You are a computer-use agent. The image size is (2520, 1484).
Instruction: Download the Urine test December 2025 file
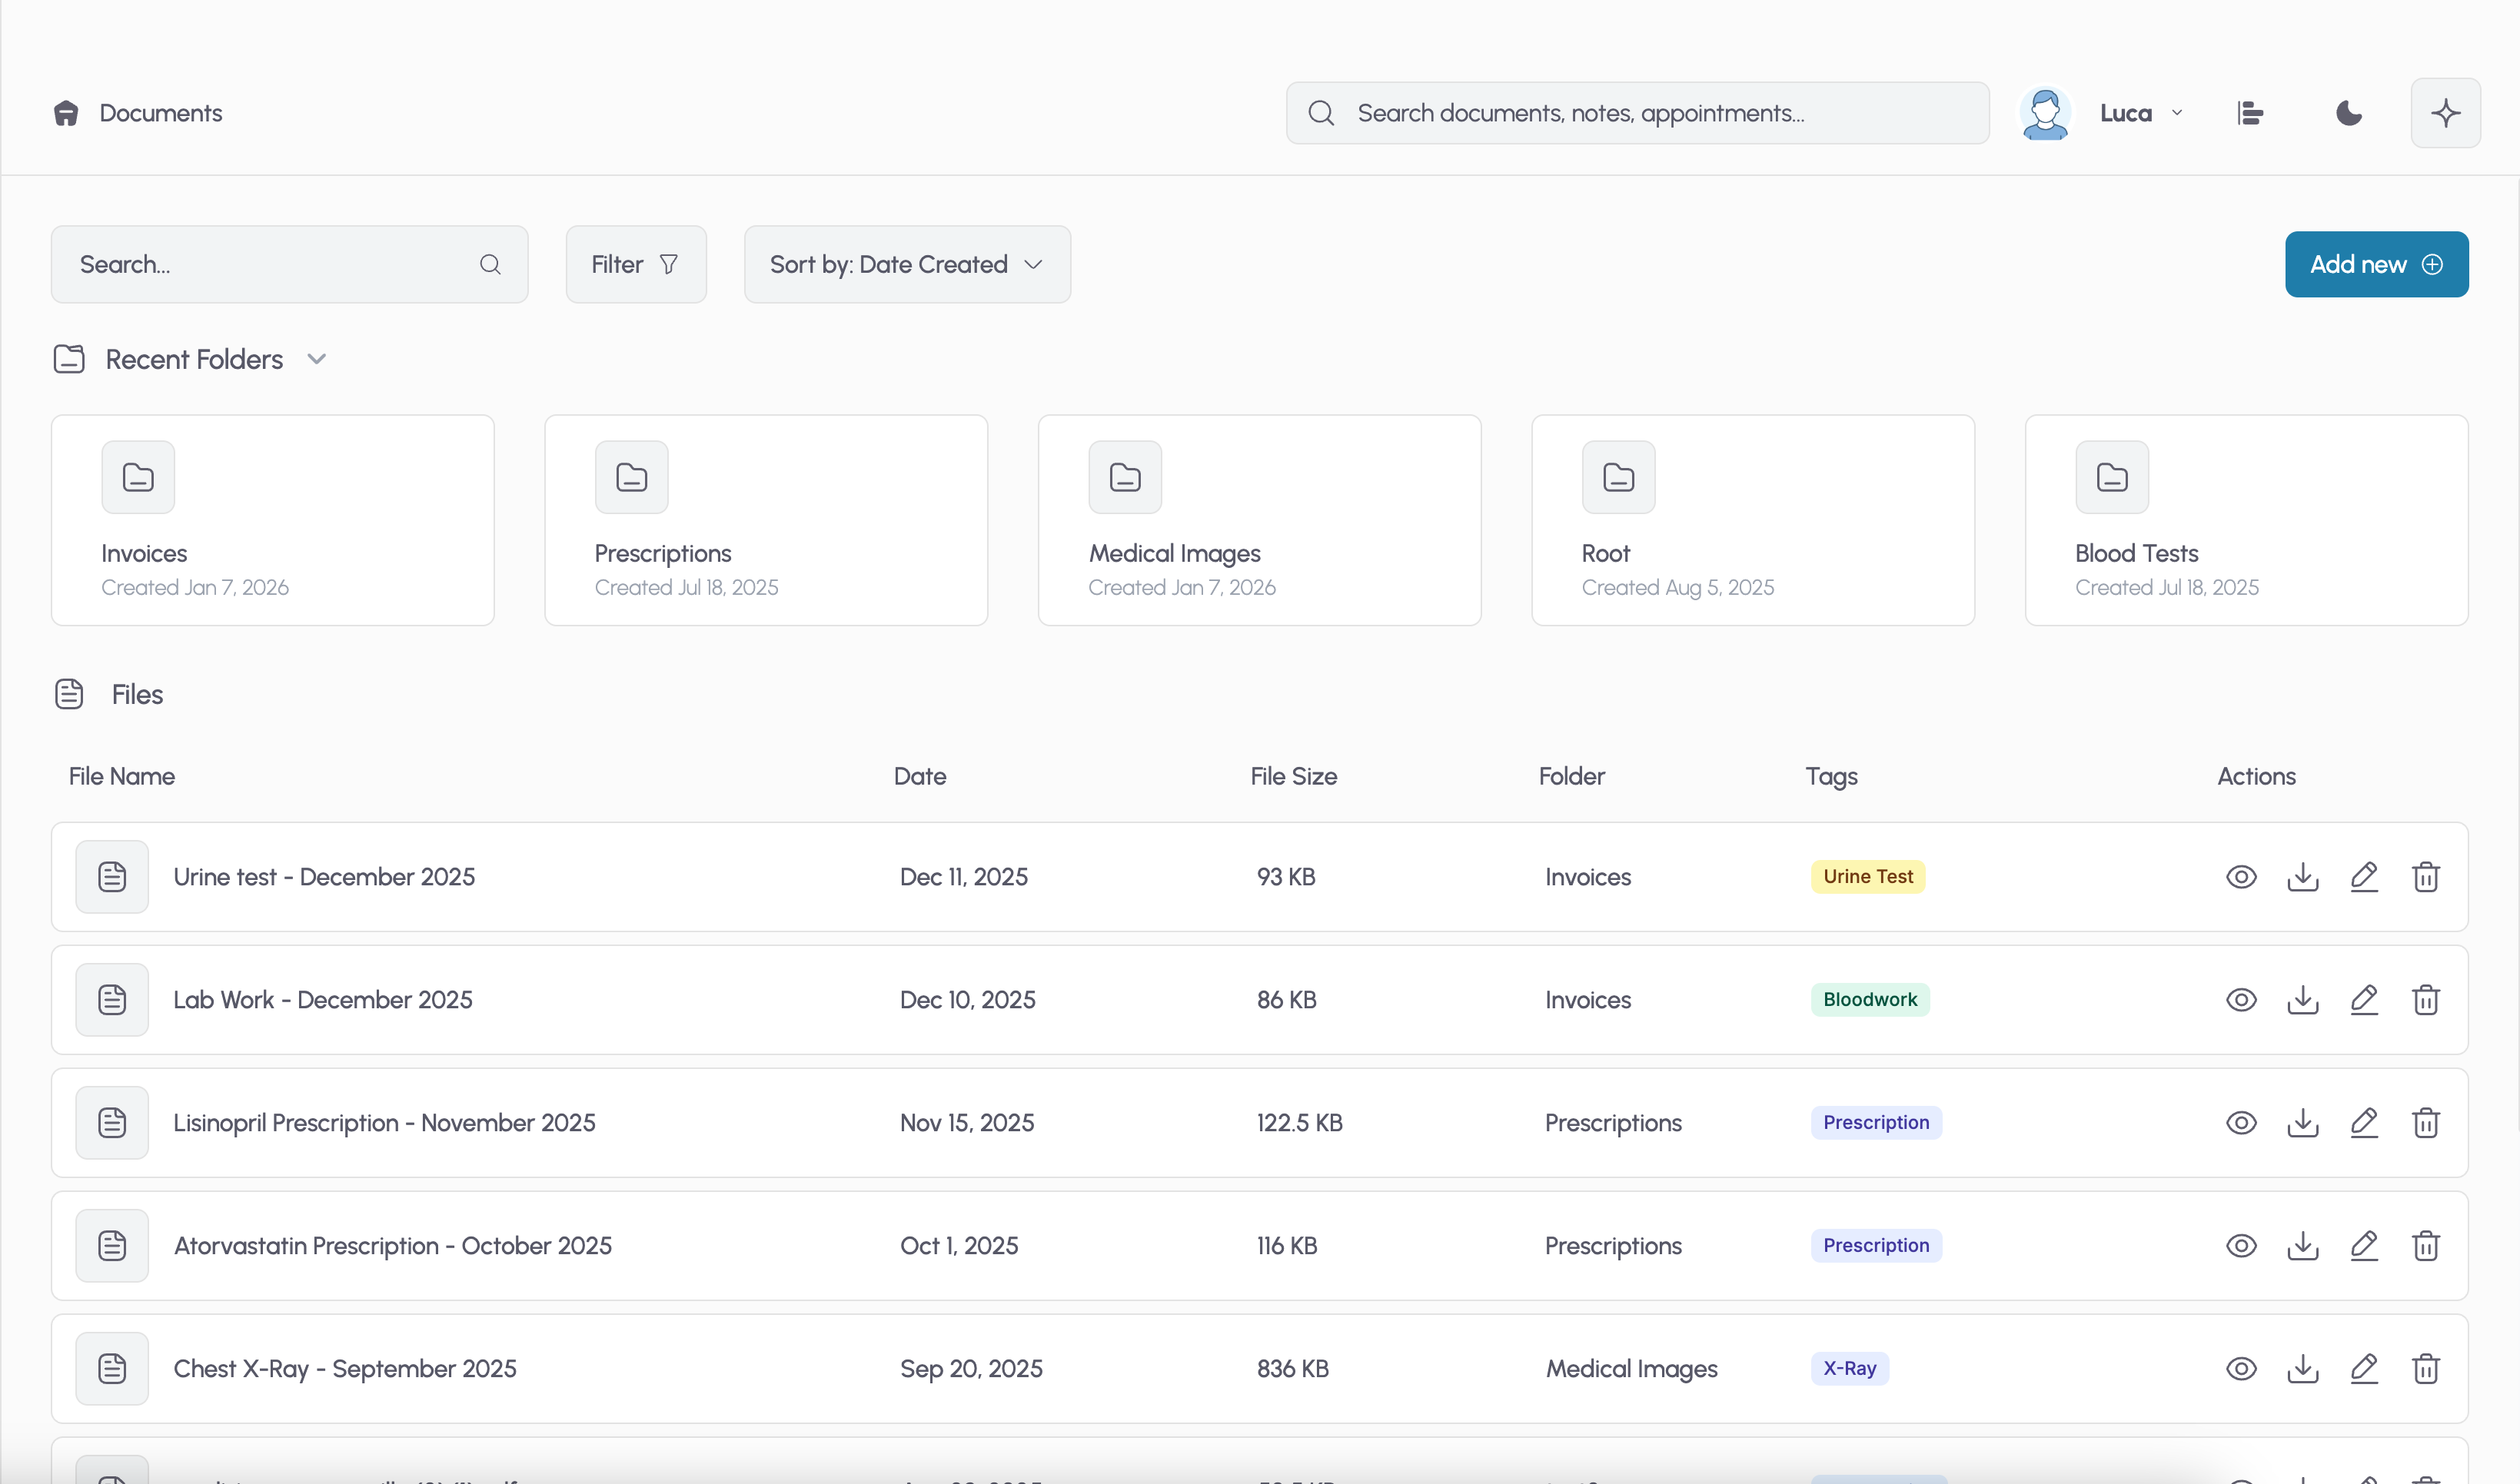coord(2302,877)
